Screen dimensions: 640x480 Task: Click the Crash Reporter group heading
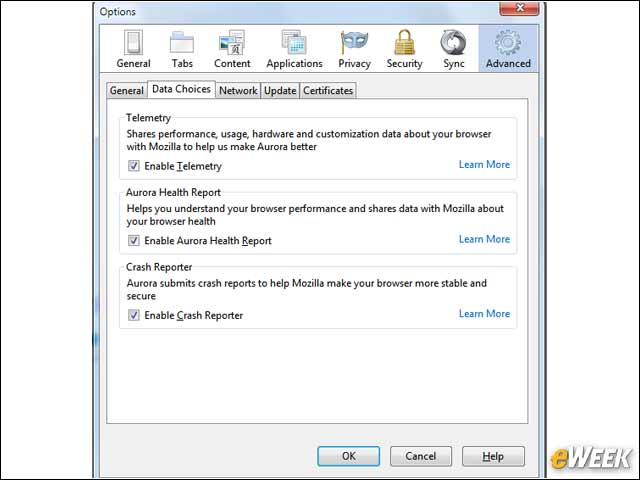point(159,267)
